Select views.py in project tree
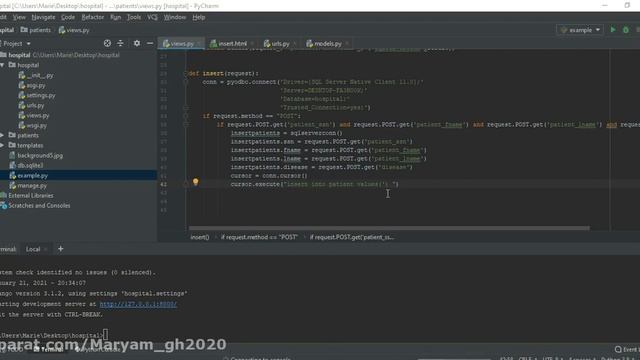Image resolution: width=640 pixels, height=360 pixels. [34, 116]
